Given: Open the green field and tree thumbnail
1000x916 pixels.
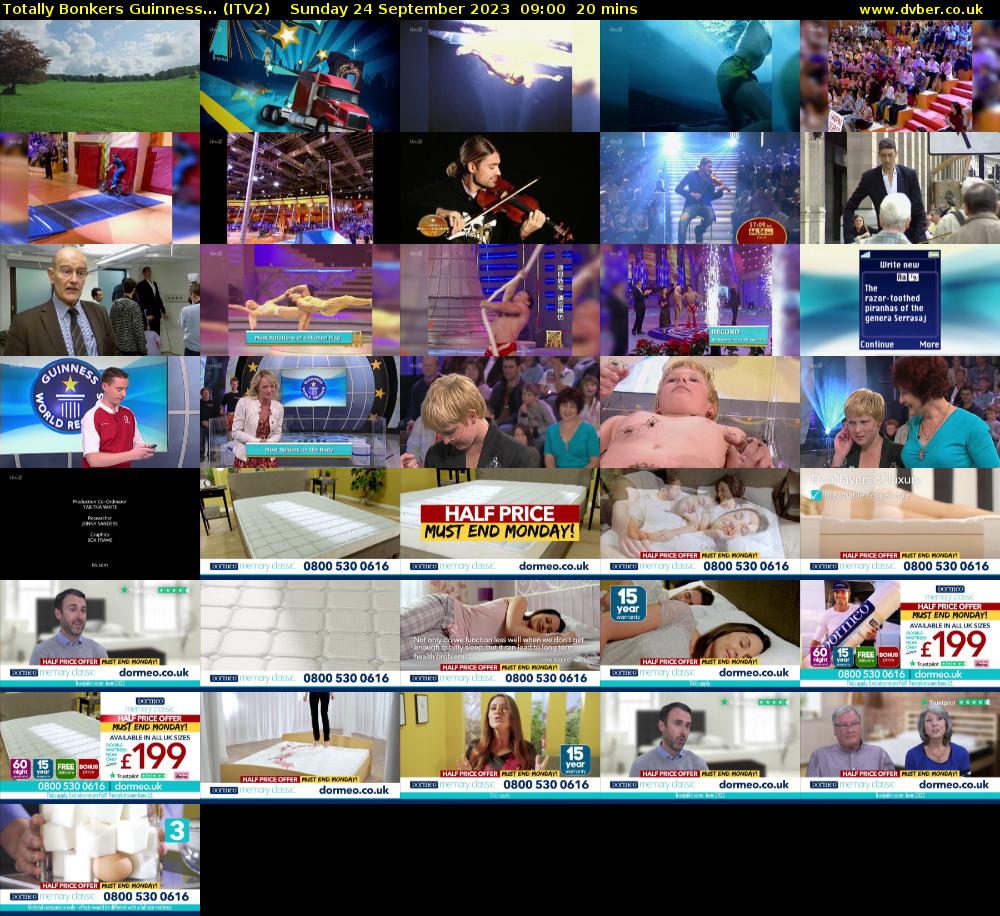Looking at the screenshot, I should pos(100,76).
